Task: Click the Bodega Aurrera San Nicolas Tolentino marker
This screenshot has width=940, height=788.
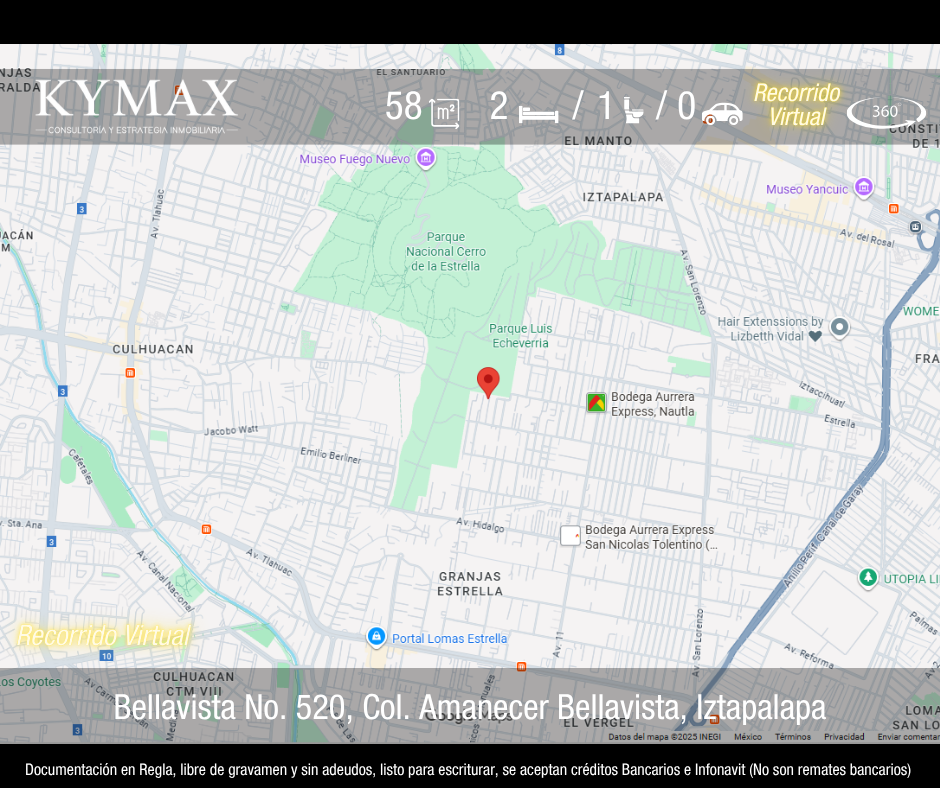Action: click(x=570, y=536)
